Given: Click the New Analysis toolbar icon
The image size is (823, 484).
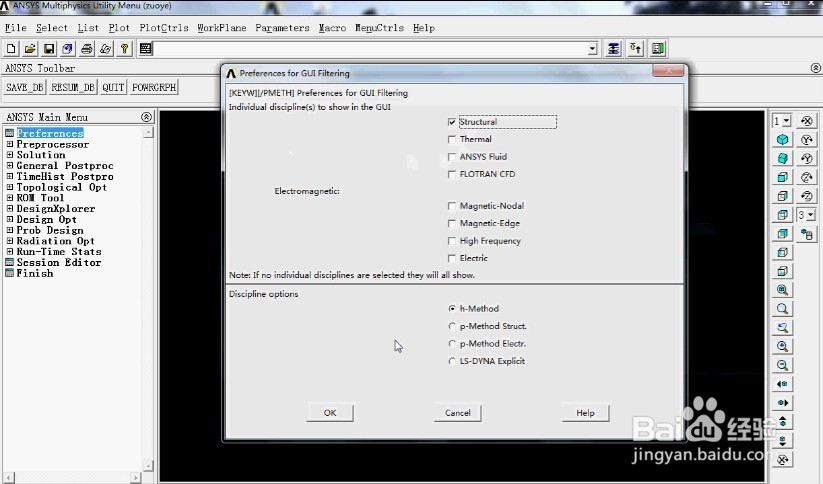Looking at the screenshot, I should (x=11, y=49).
